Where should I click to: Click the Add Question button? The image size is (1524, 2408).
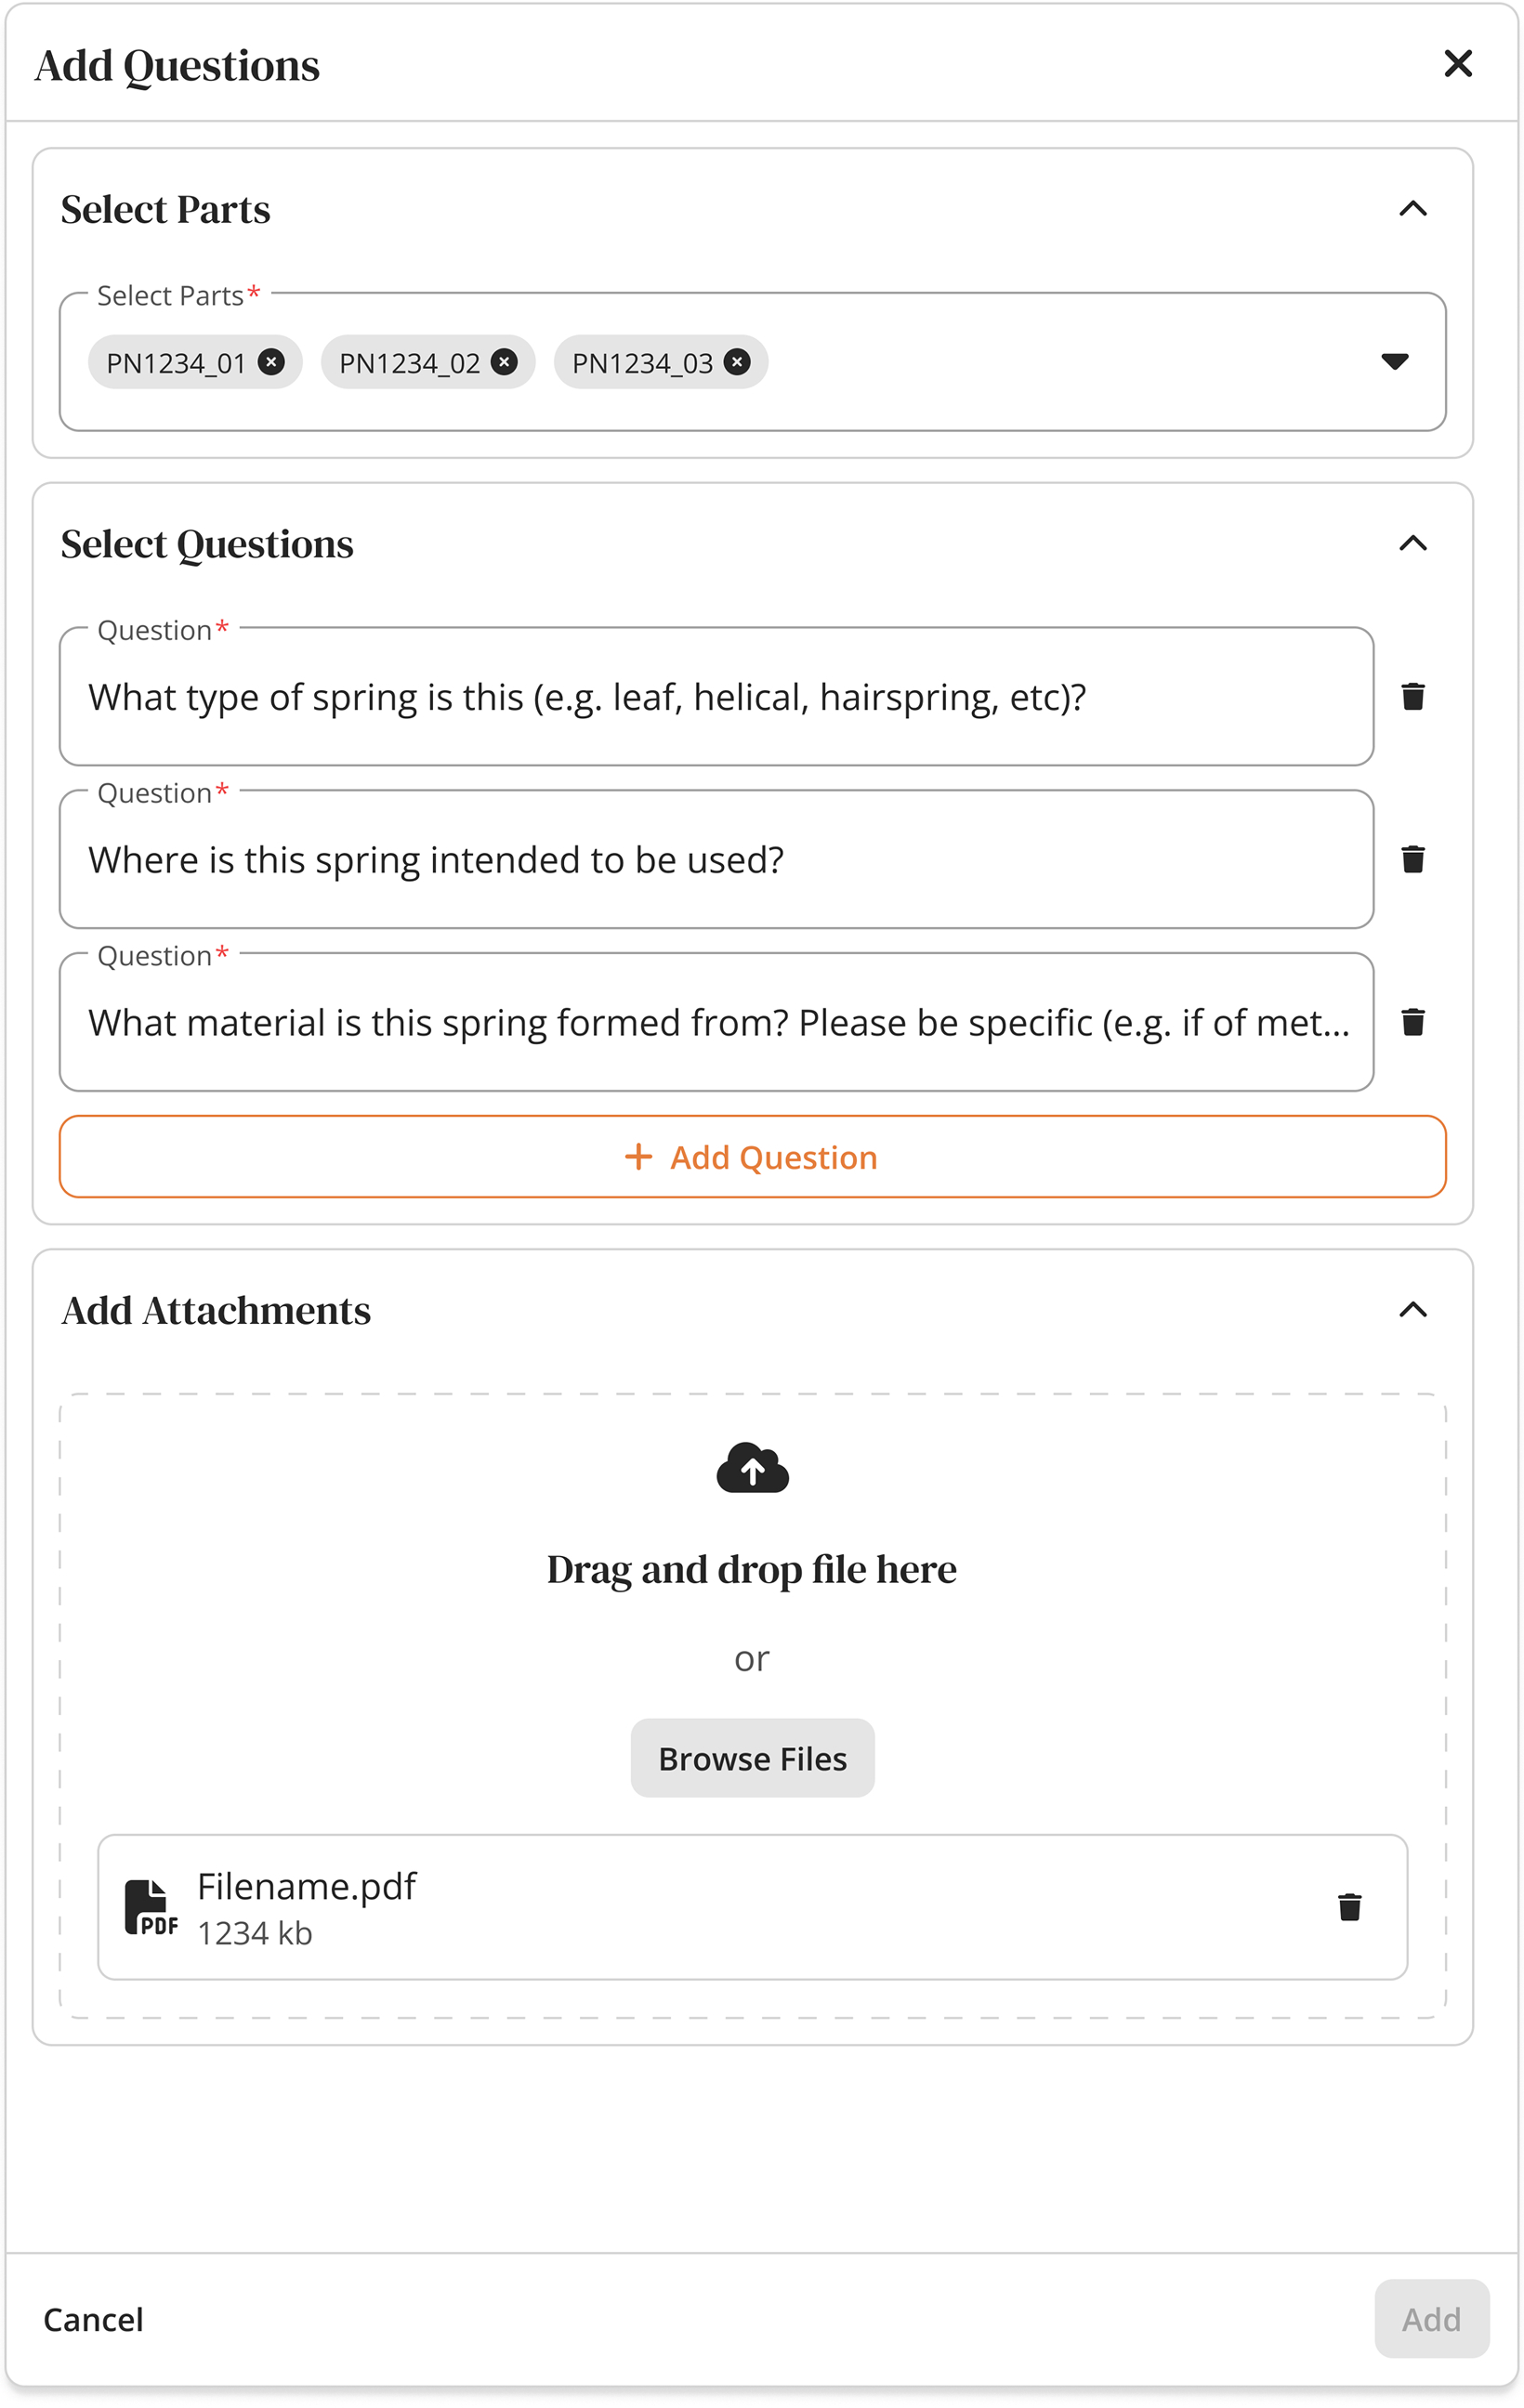point(752,1157)
